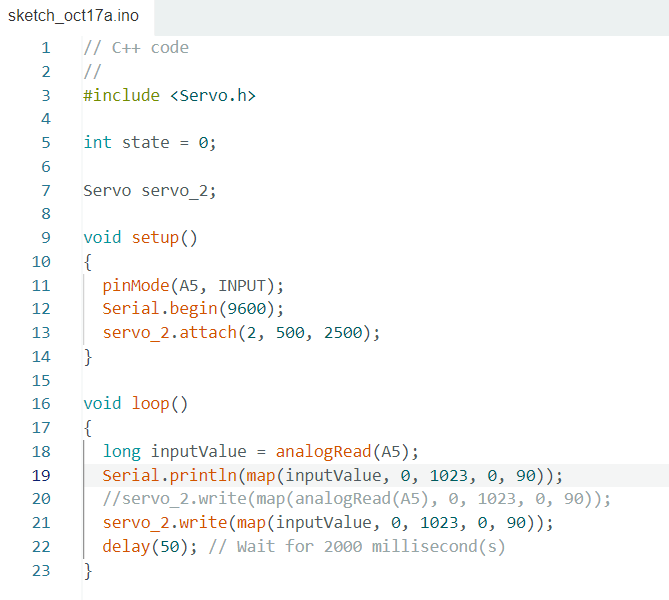Click Serial.begin(9600) on line 12
The height and width of the screenshot is (600, 669).
click(x=193, y=309)
